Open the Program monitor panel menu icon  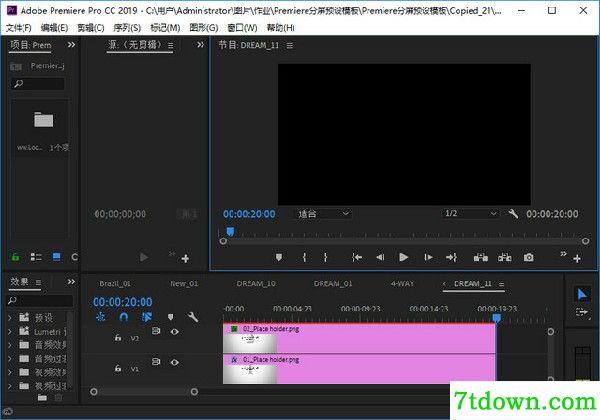point(290,46)
